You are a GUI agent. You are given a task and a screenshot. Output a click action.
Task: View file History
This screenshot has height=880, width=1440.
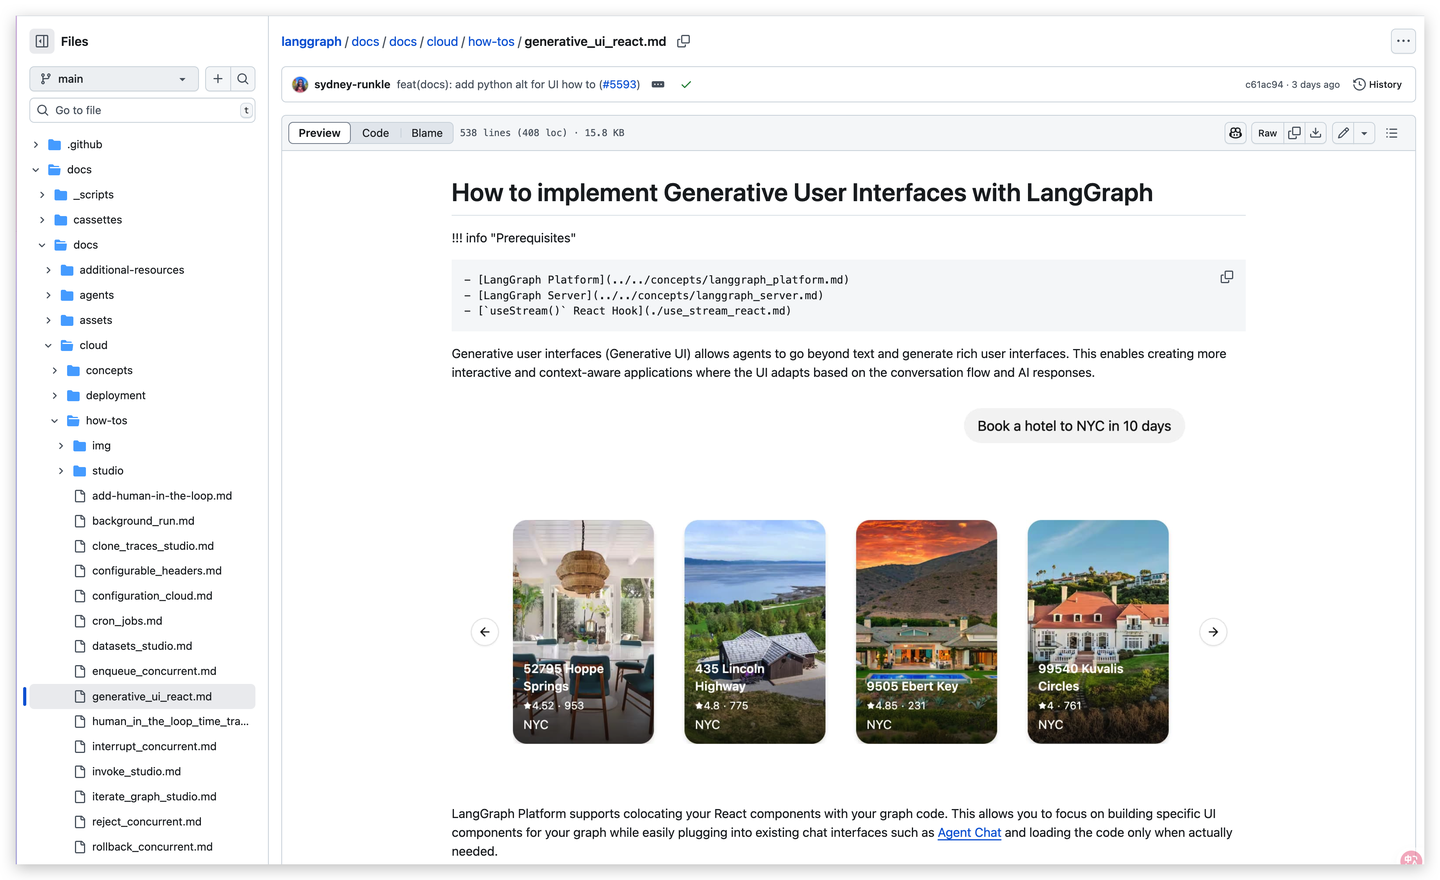(x=1377, y=85)
